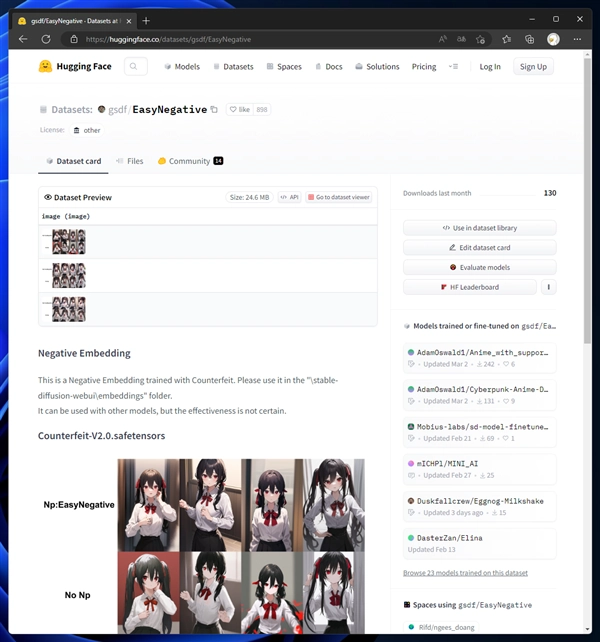Screen dimensions: 600x642
Task: Click the 'other' license tag
Action: coord(87,130)
